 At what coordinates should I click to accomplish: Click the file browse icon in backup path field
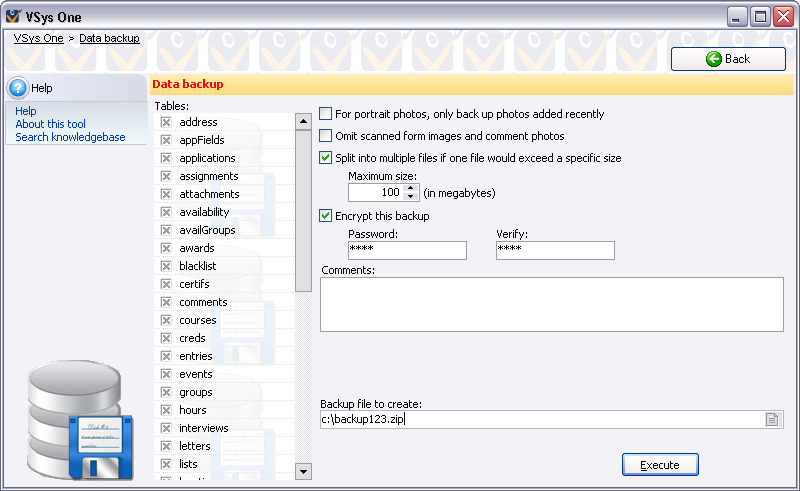pos(772,420)
